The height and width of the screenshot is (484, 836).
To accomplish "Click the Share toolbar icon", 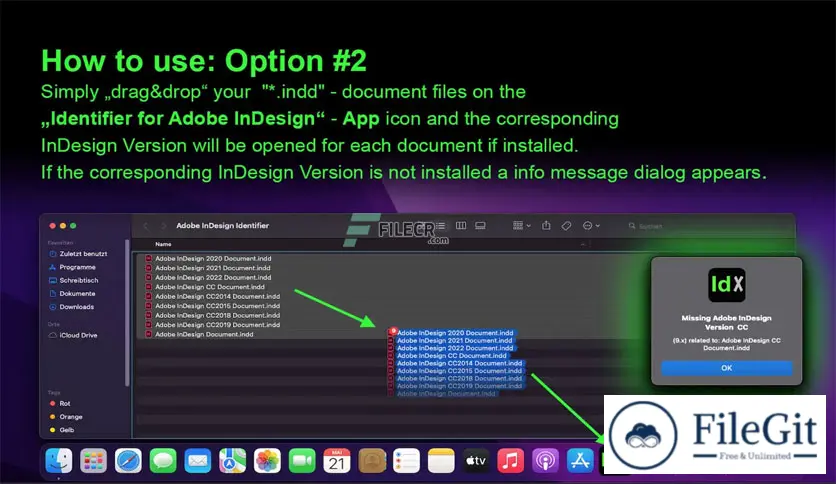I will point(546,226).
